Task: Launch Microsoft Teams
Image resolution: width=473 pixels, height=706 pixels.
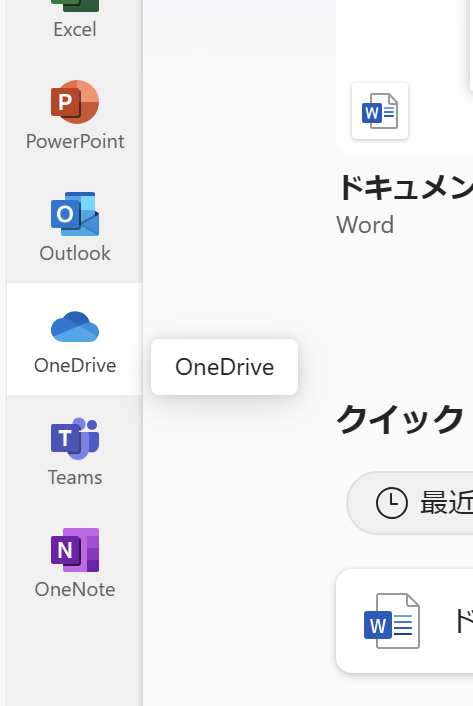Action: click(75, 451)
